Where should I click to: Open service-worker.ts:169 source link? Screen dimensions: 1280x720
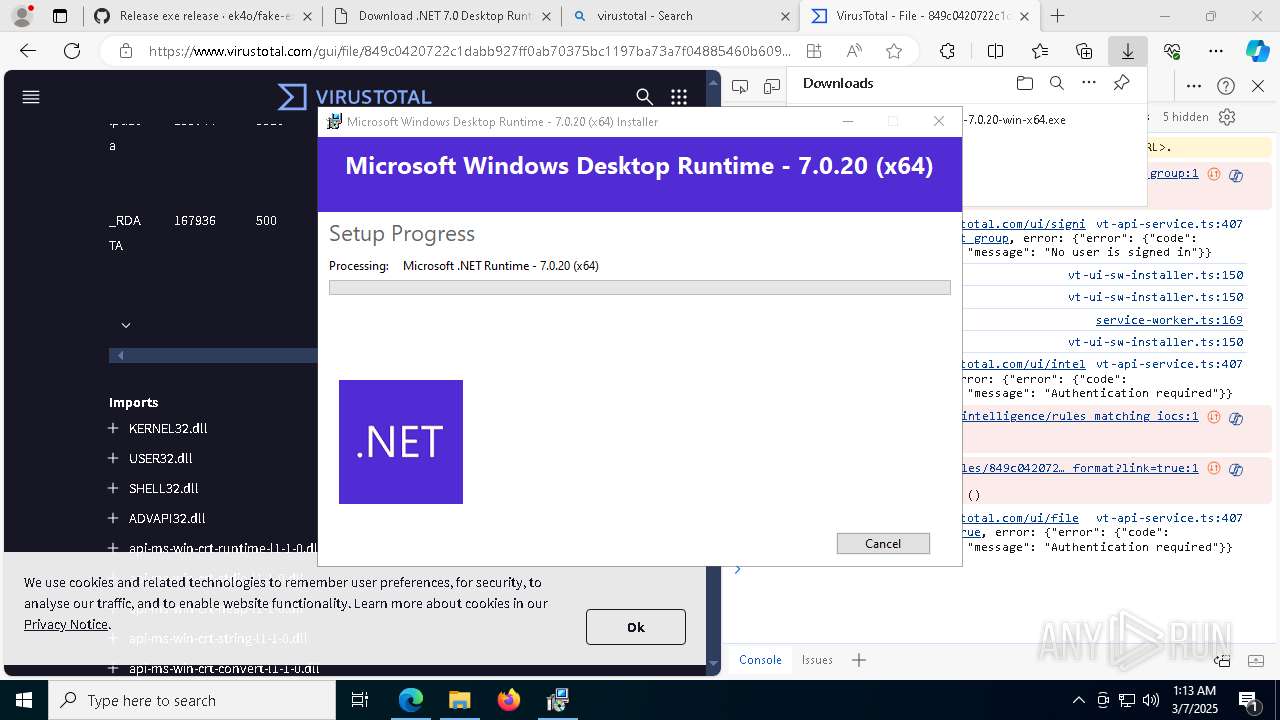tap(1169, 320)
